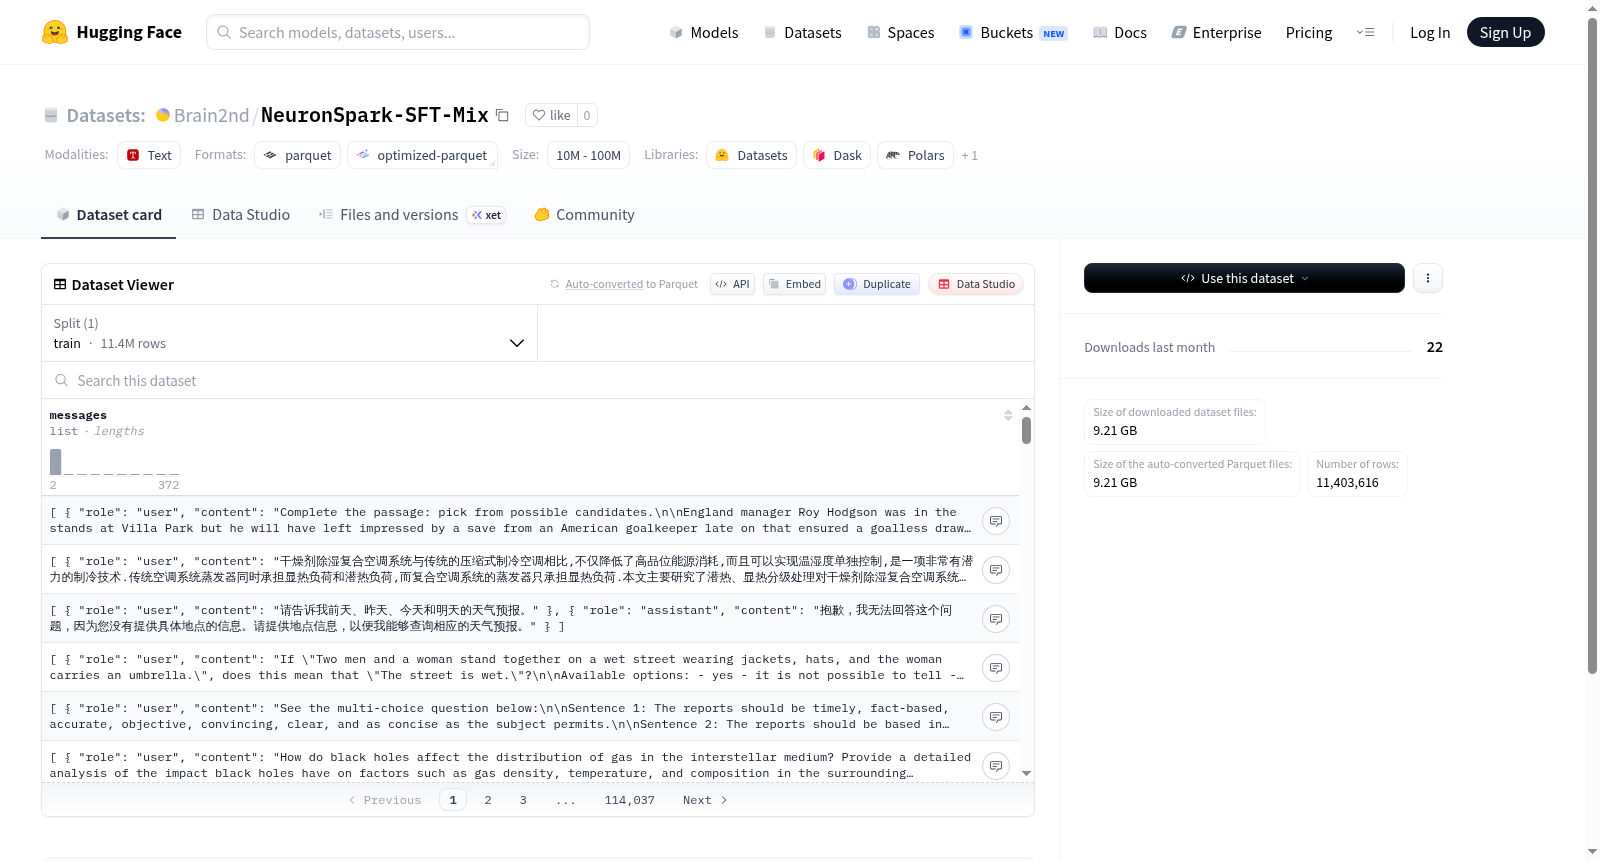Like the NeuronSpark-SFT-Mix dataset

pos(551,115)
